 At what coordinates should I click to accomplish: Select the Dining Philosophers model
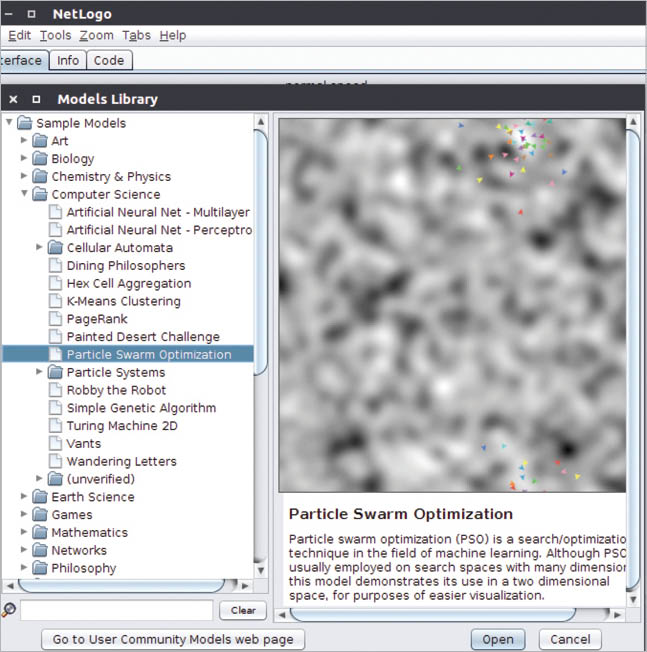[125, 266]
